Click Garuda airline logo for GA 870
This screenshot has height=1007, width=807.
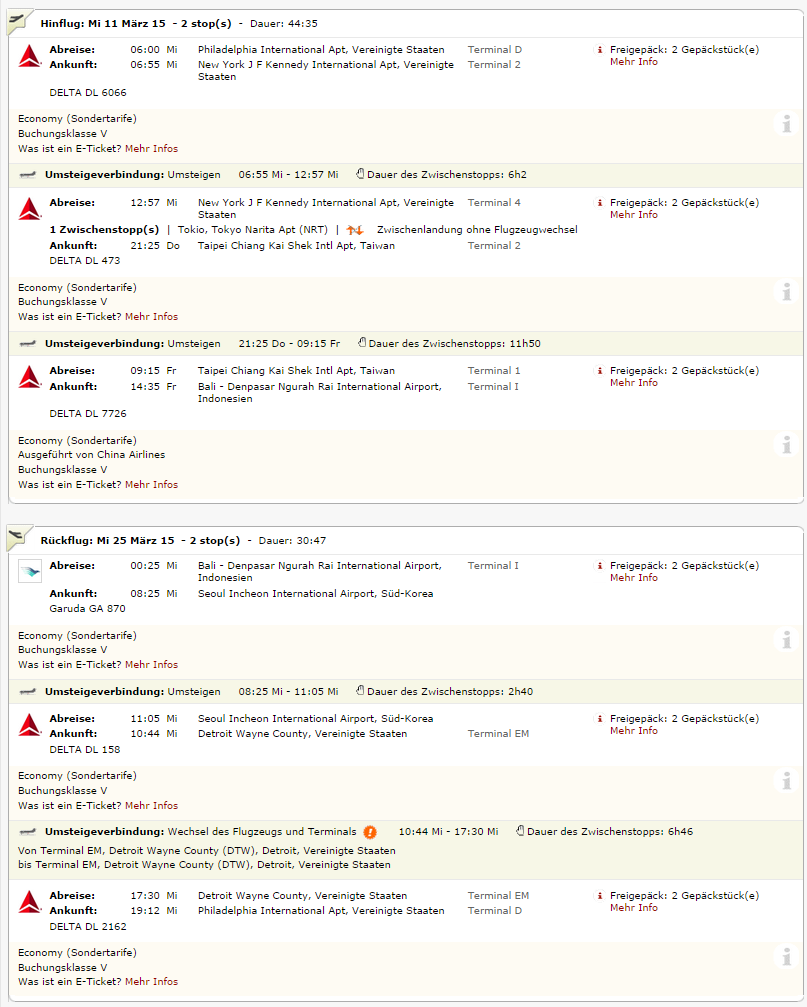[30, 573]
